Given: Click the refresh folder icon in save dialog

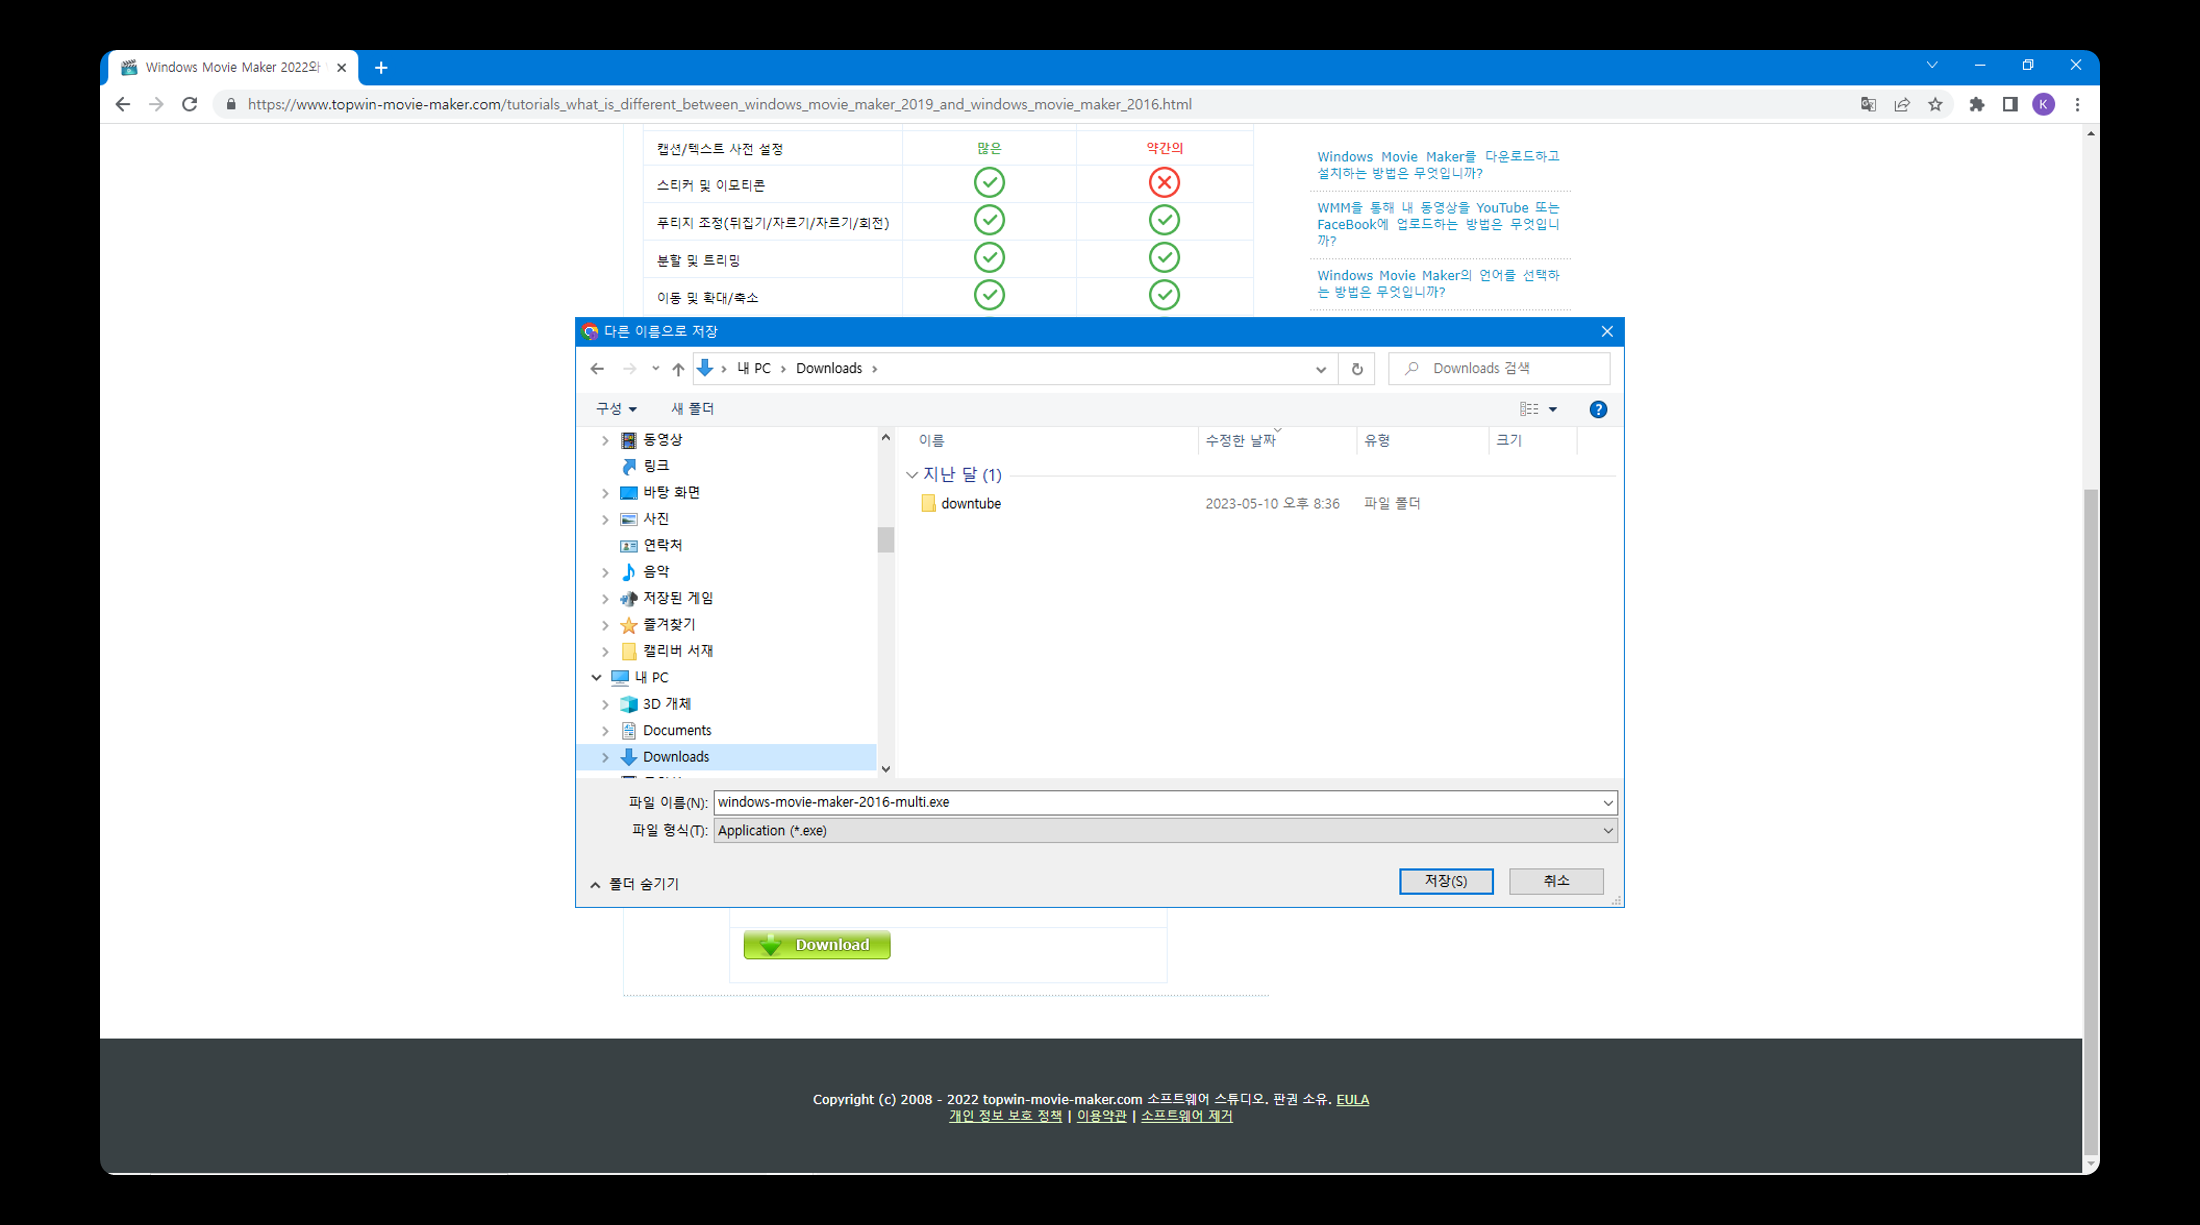Looking at the screenshot, I should coord(1357,369).
